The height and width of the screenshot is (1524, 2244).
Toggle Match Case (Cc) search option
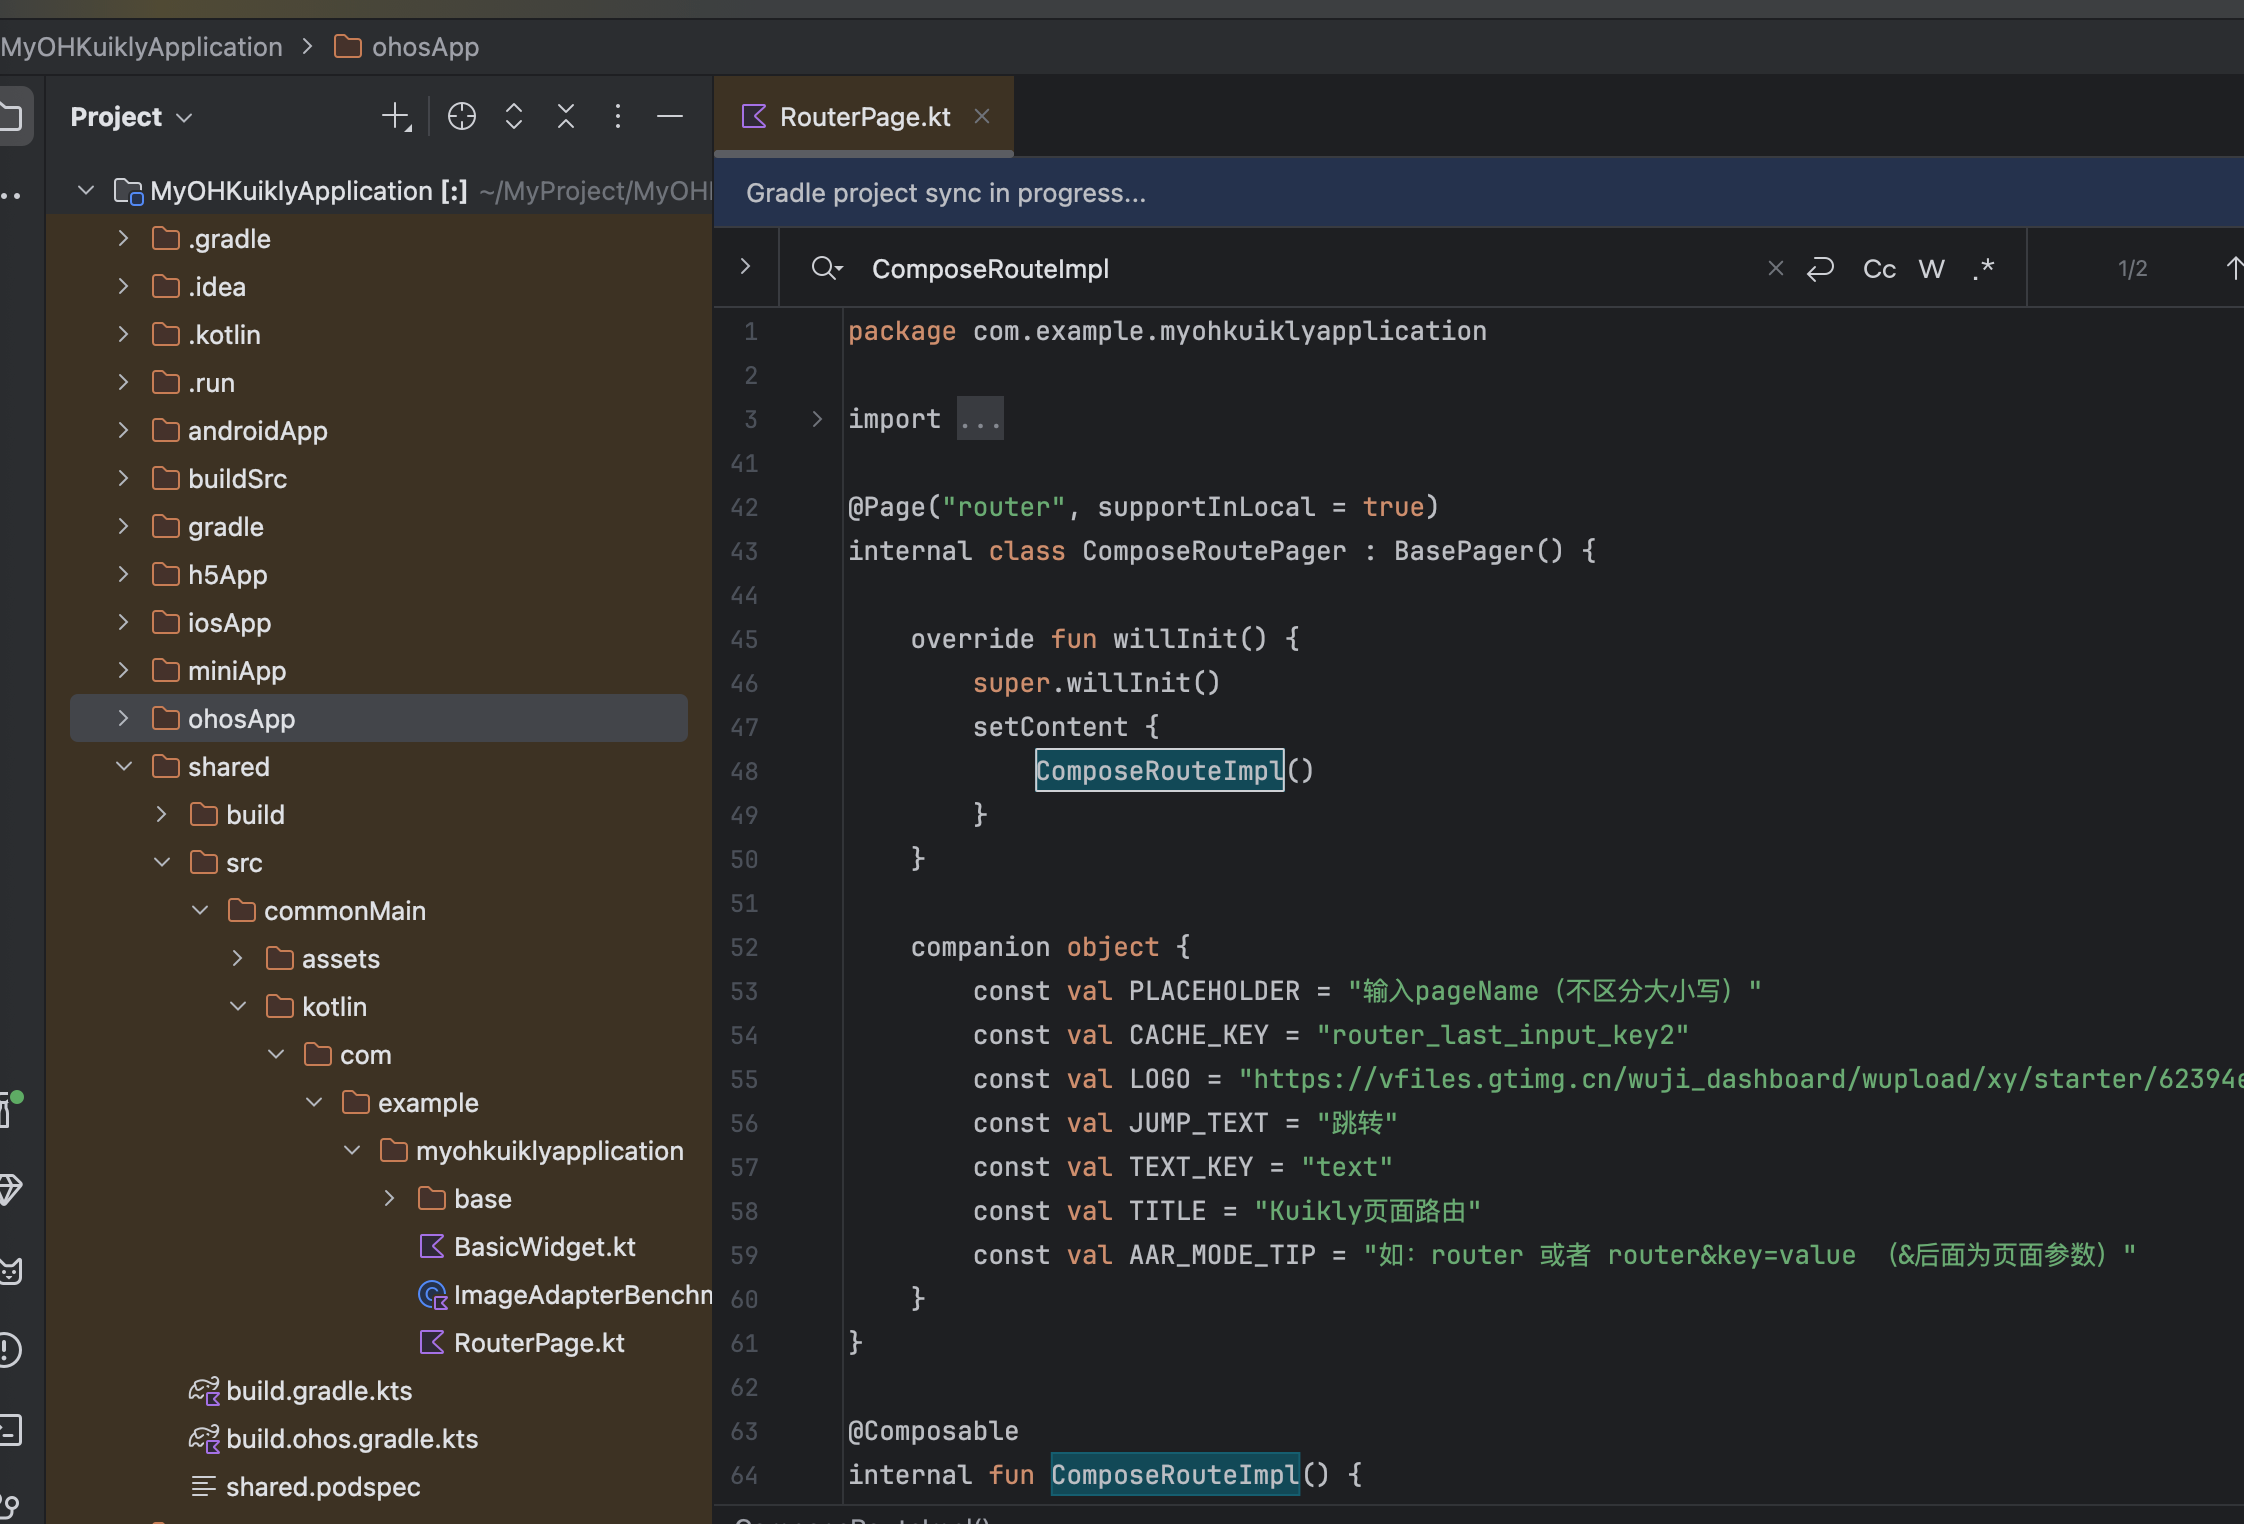pyautogui.click(x=1879, y=268)
